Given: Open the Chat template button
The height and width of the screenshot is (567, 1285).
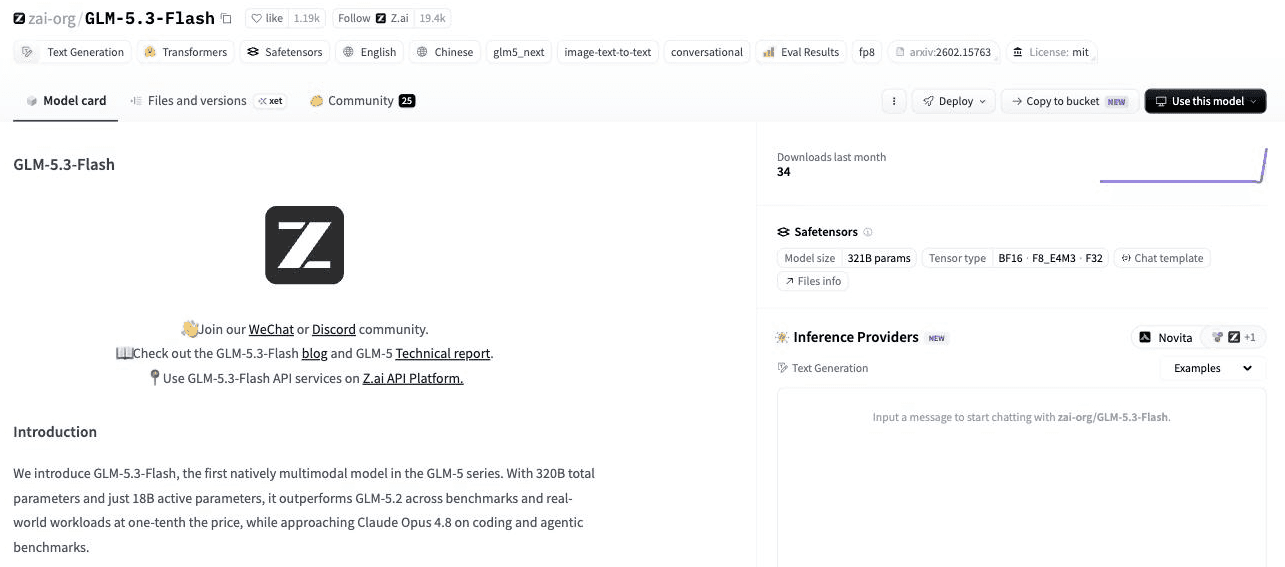Looking at the screenshot, I should pos(1161,258).
